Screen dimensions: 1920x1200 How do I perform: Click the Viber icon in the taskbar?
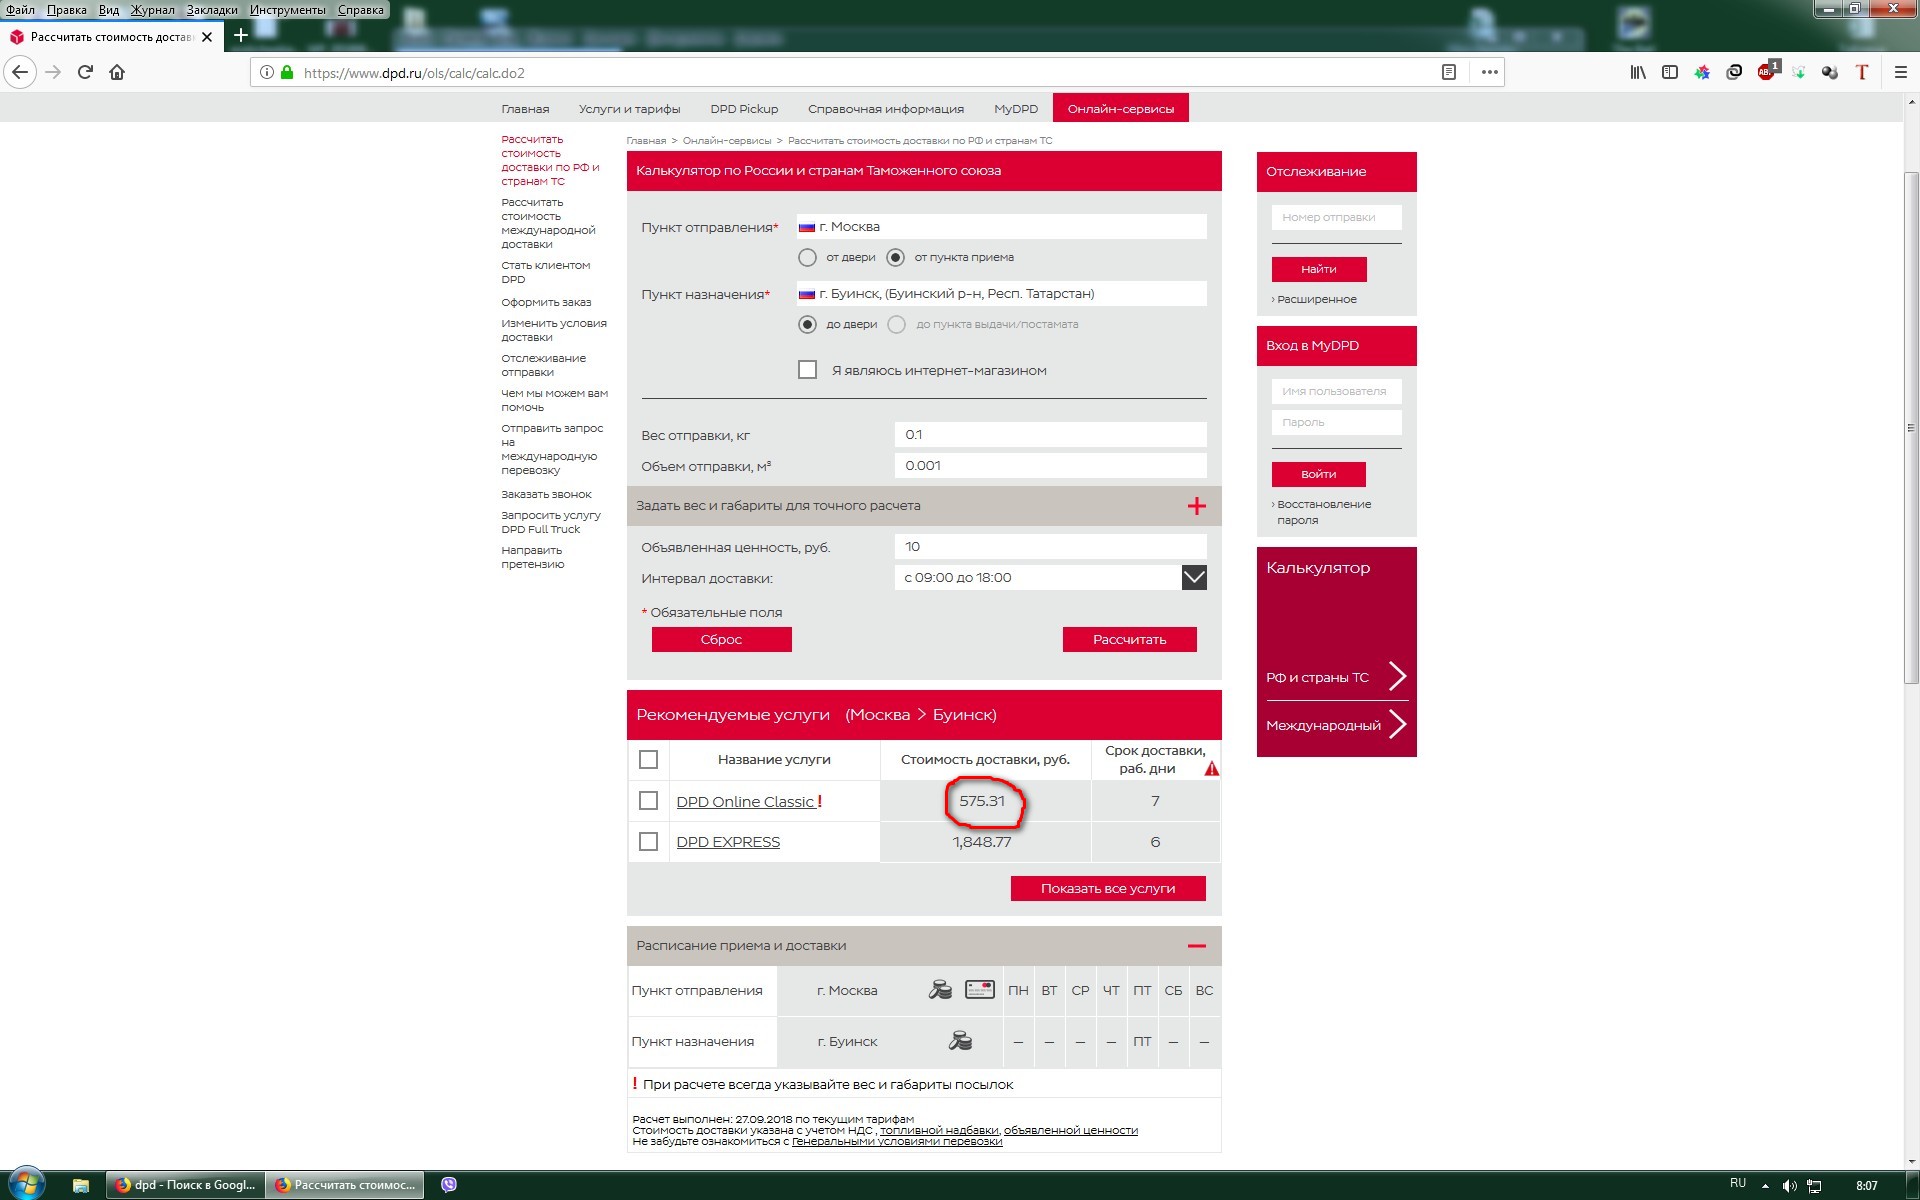click(449, 1185)
